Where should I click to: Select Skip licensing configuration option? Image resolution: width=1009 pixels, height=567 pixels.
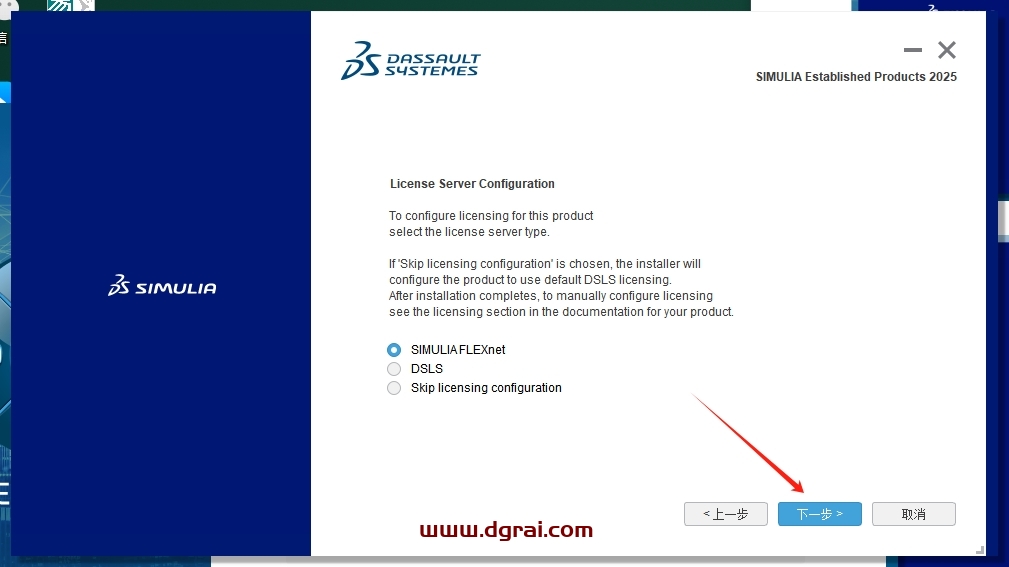point(394,388)
